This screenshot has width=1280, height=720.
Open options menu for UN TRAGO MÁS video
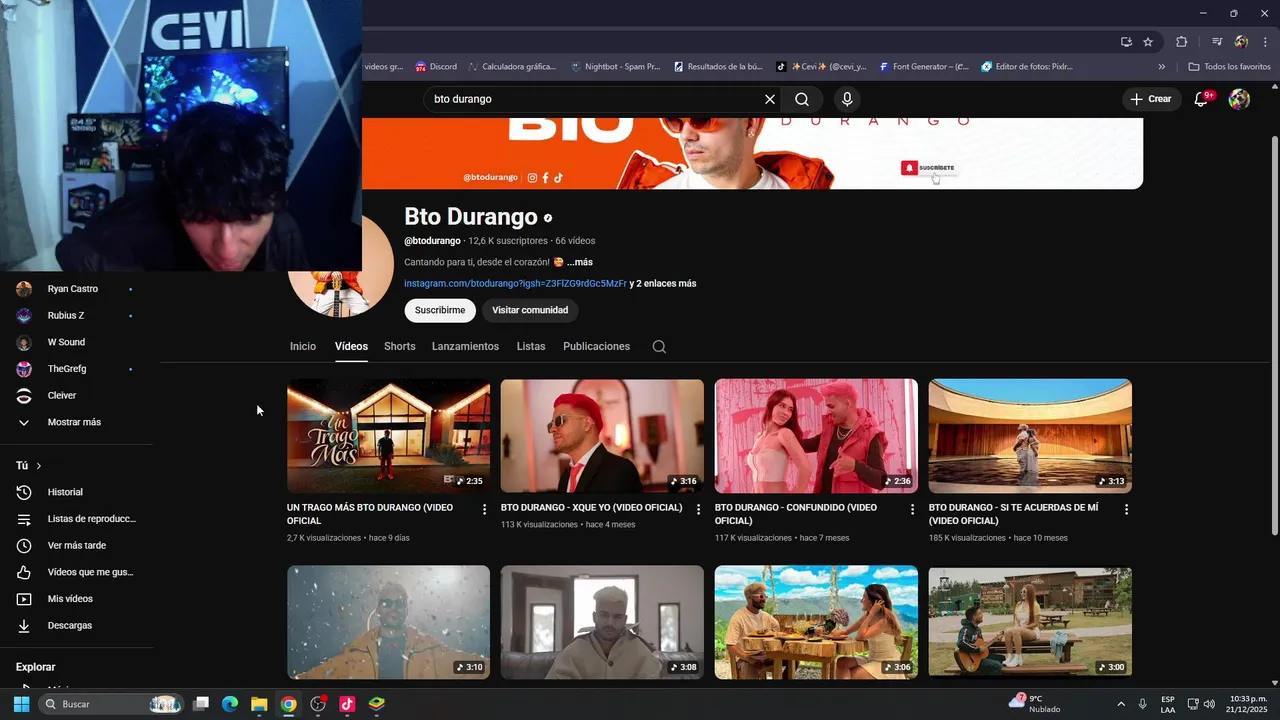point(484,509)
